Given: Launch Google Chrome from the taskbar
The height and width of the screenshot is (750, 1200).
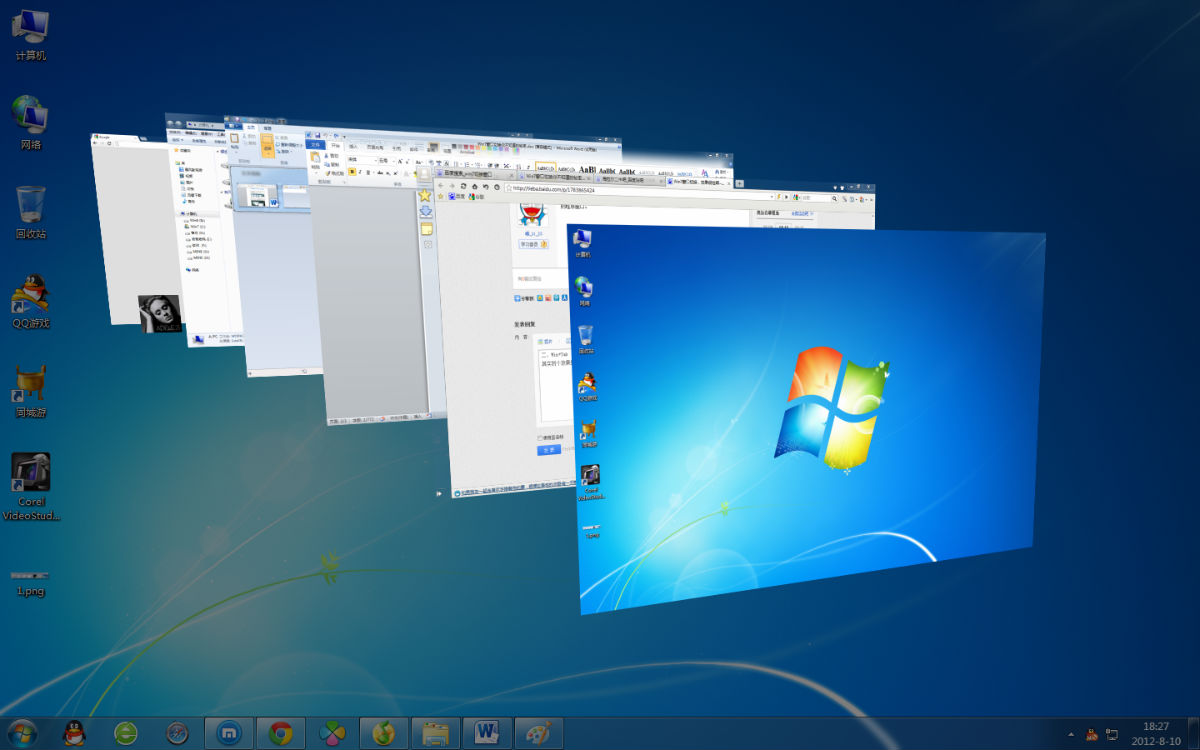Looking at the screenshot, I should pyautogui.click(x=279, y=733).
